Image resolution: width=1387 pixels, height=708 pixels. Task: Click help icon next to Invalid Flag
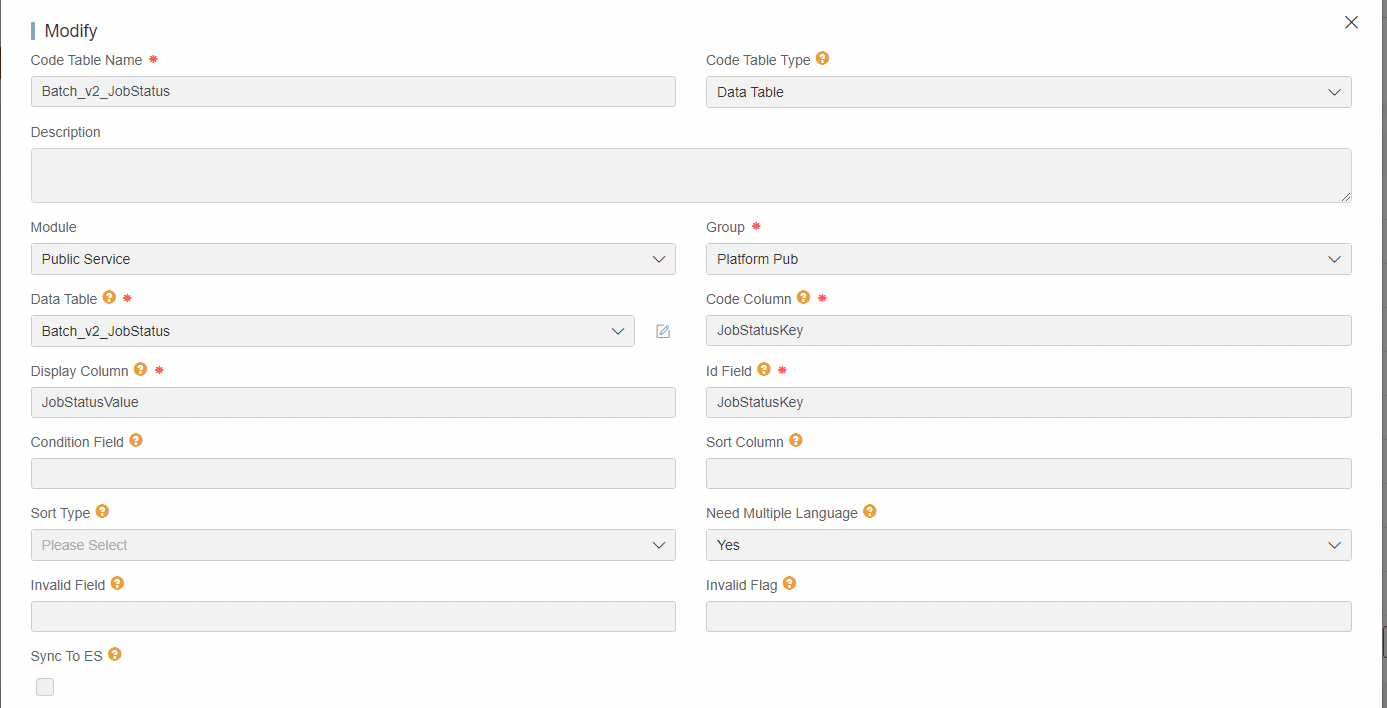tap(789, 584)
